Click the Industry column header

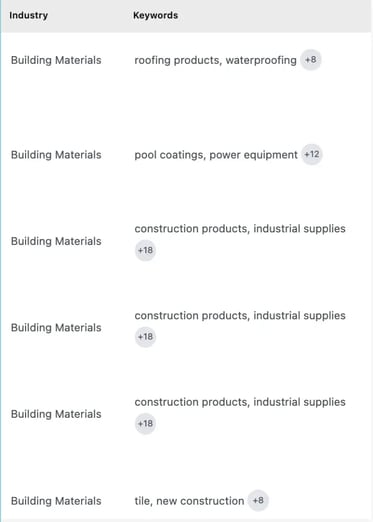[28, 15]
